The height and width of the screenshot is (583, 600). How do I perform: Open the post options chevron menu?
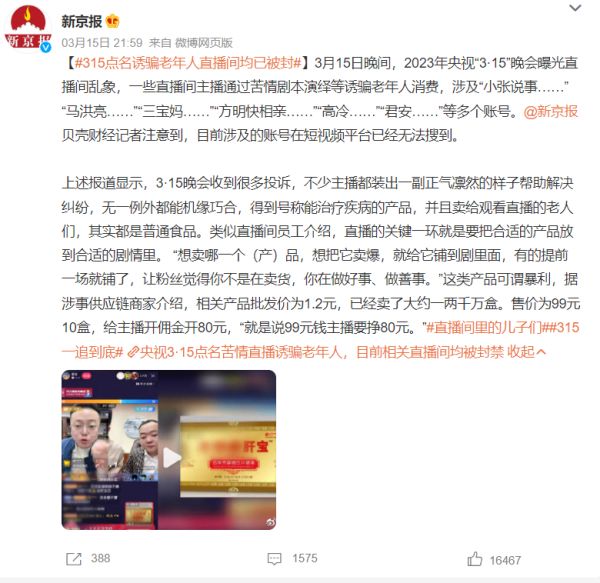pyautogui.click(x=575, y=8)
